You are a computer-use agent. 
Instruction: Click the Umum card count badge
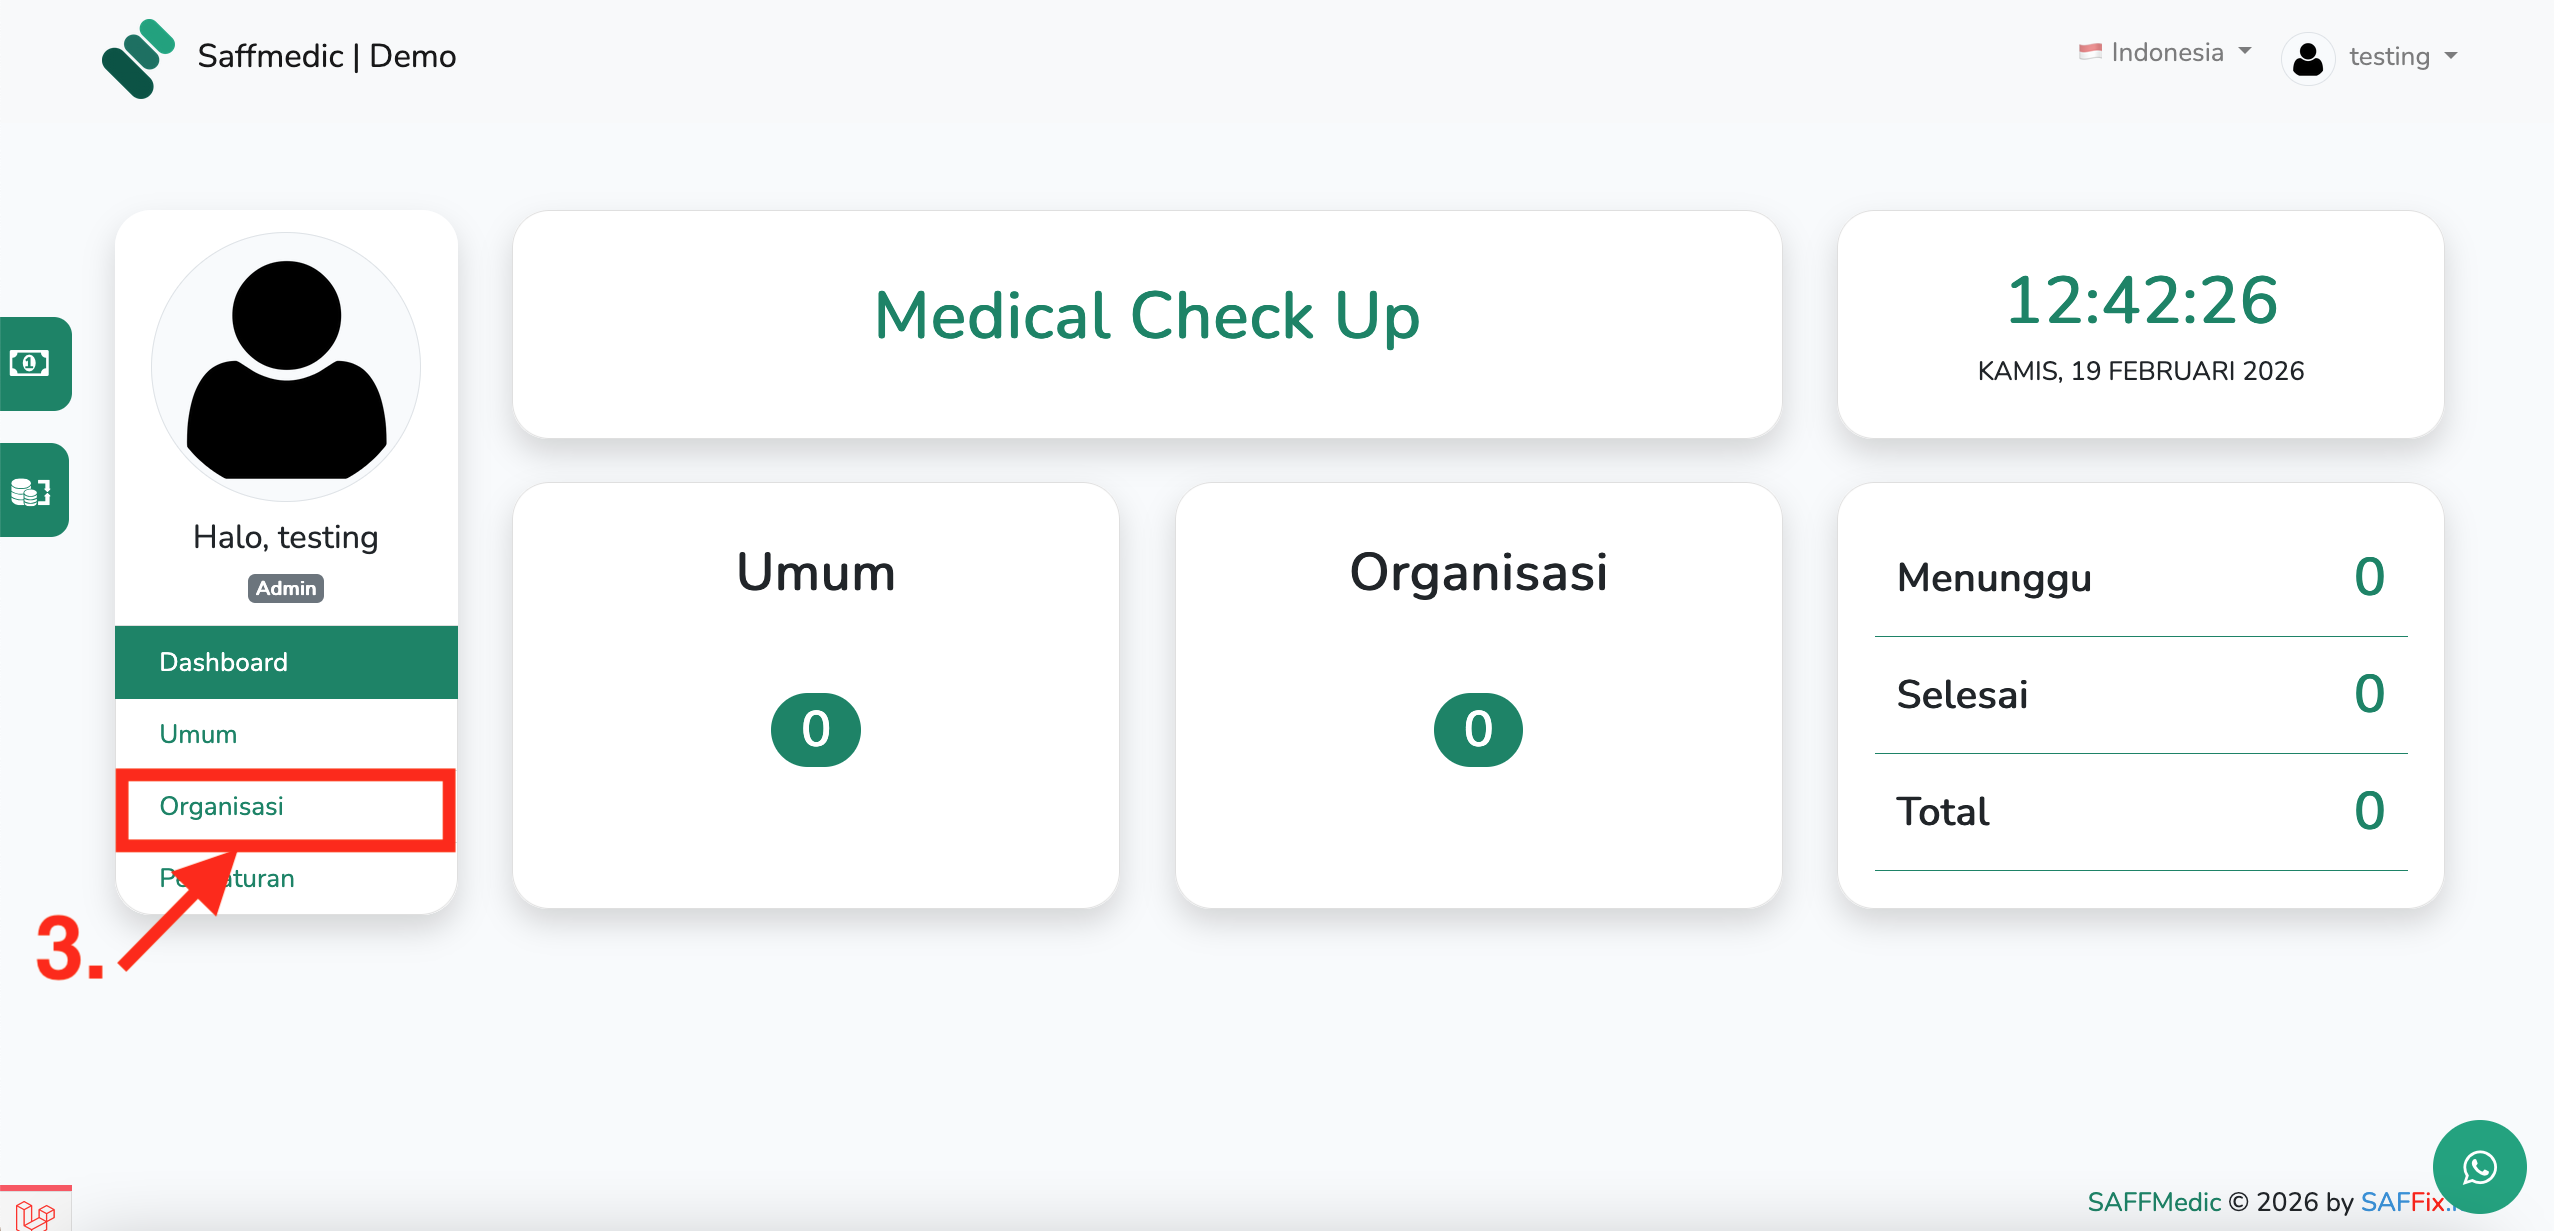coord(815,729)
